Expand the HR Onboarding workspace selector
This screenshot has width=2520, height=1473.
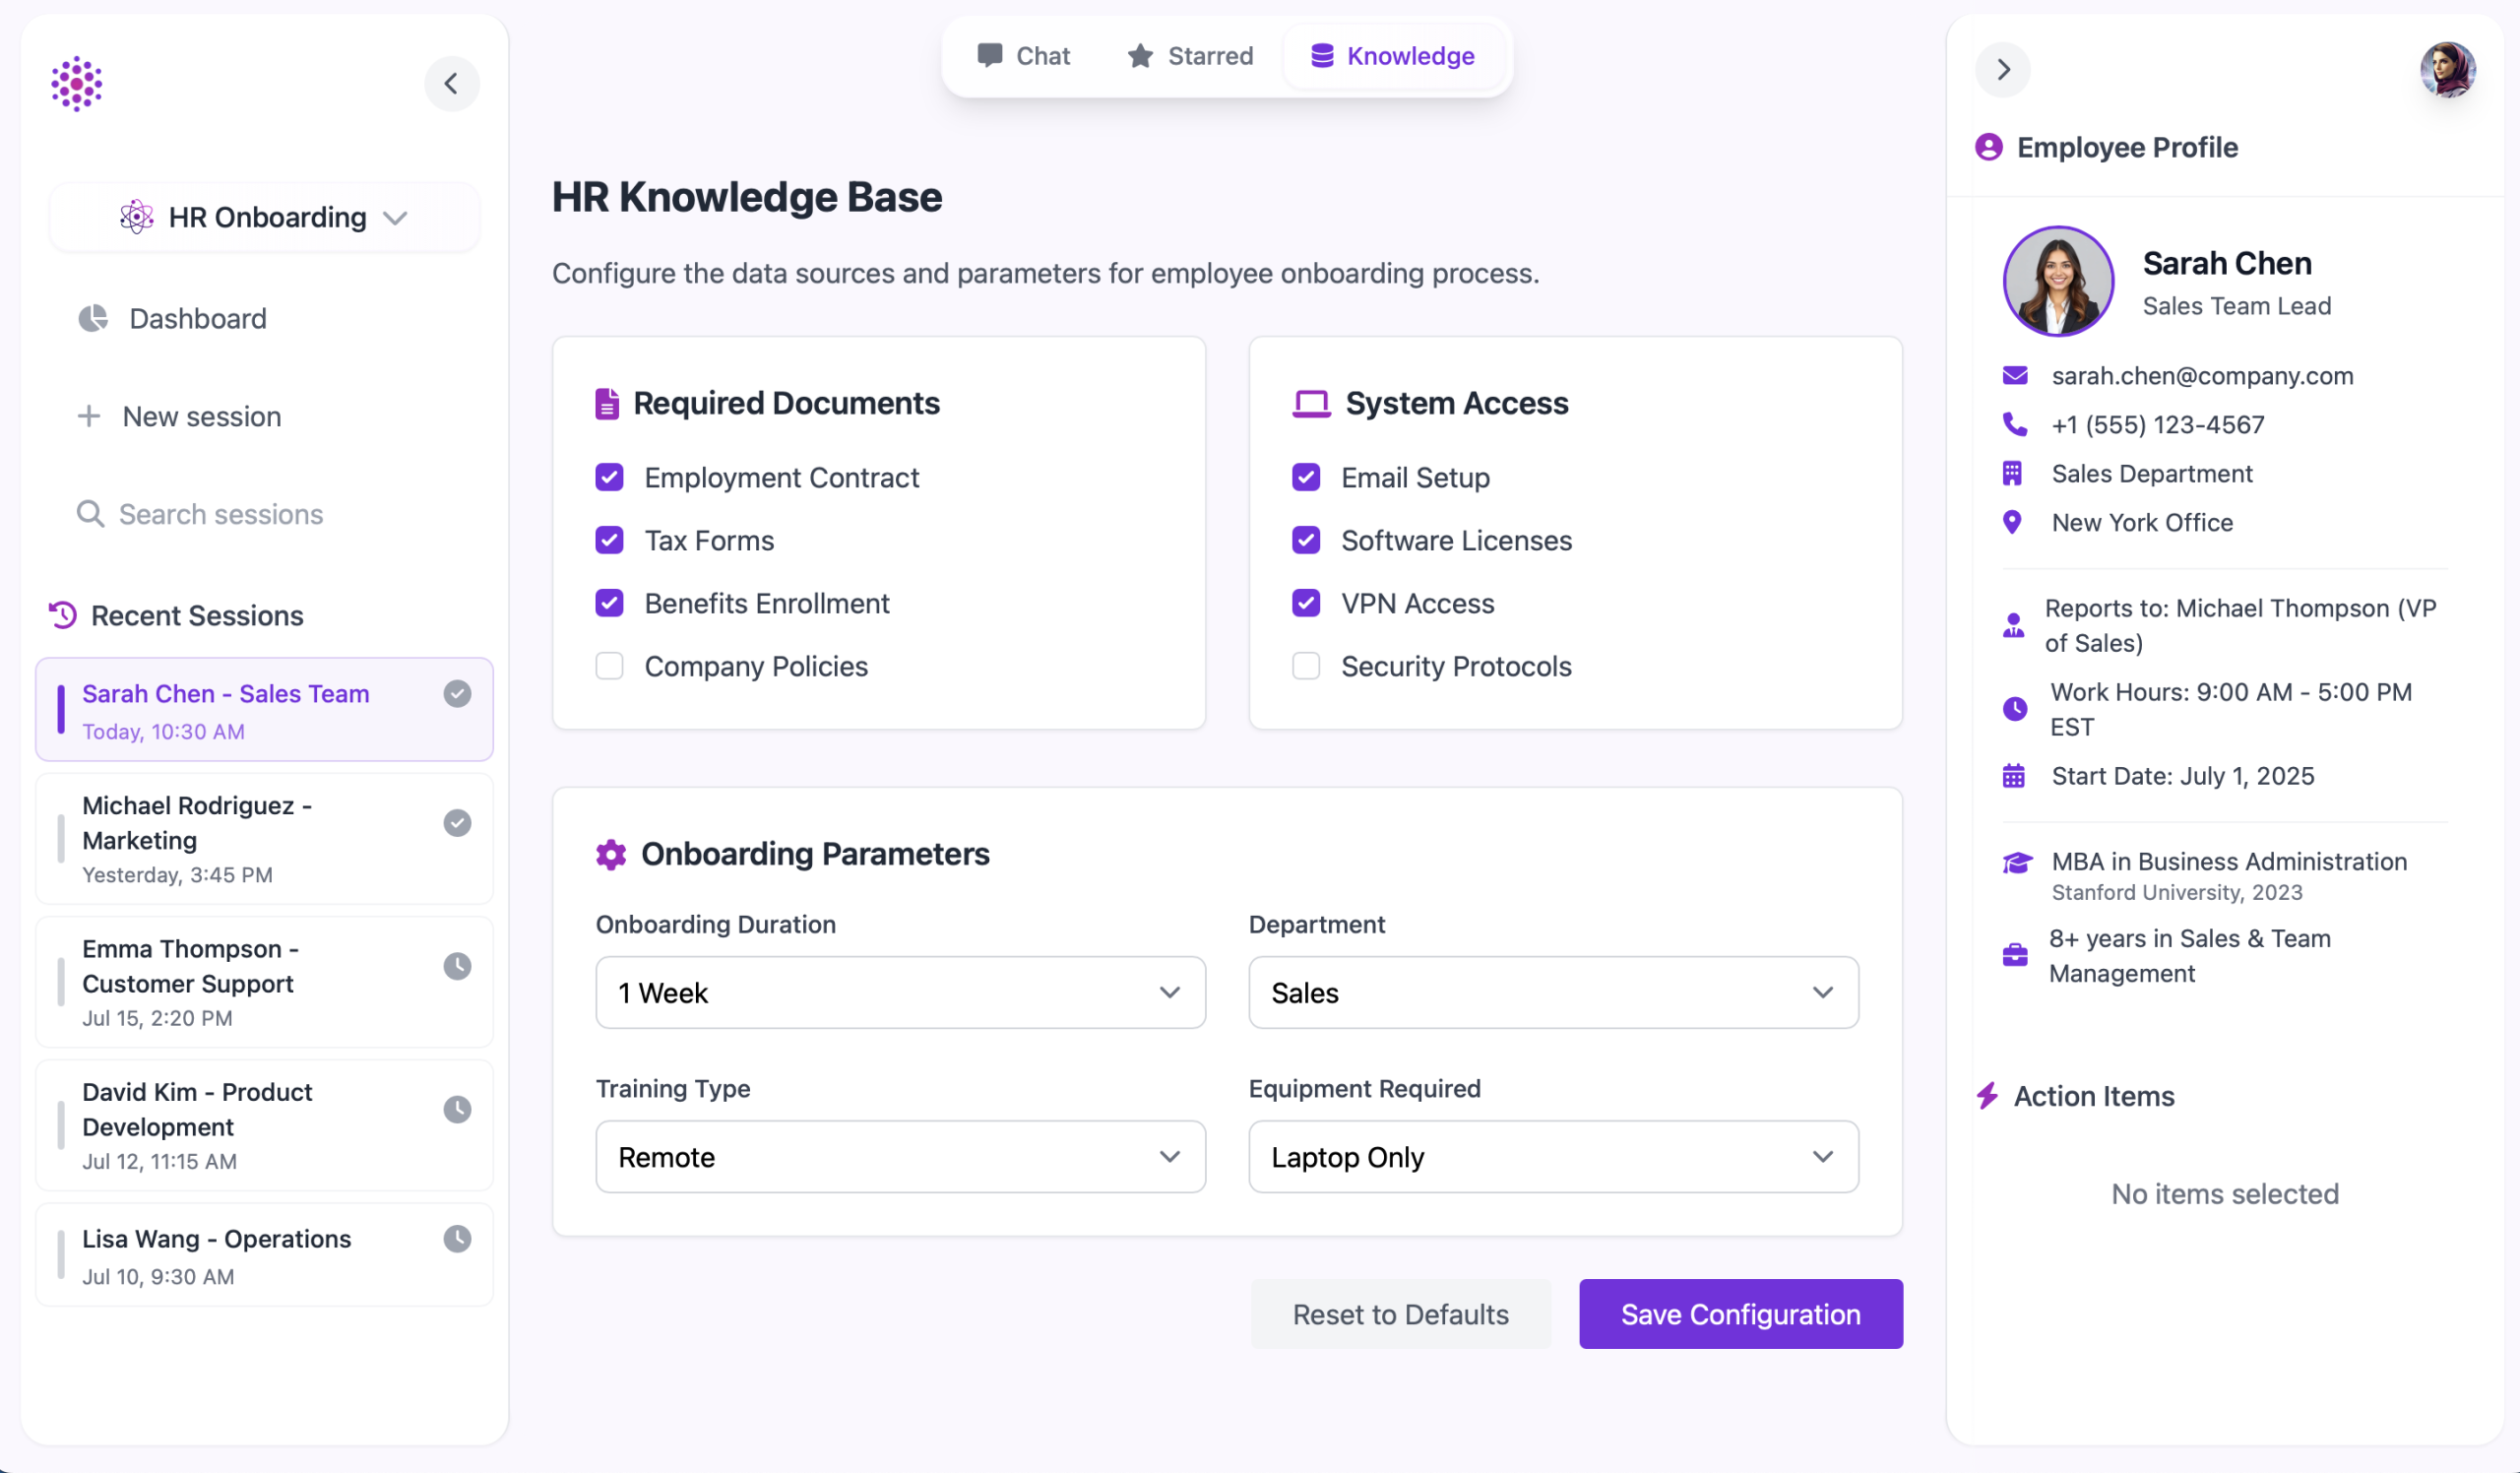click(x=264, y=217)
